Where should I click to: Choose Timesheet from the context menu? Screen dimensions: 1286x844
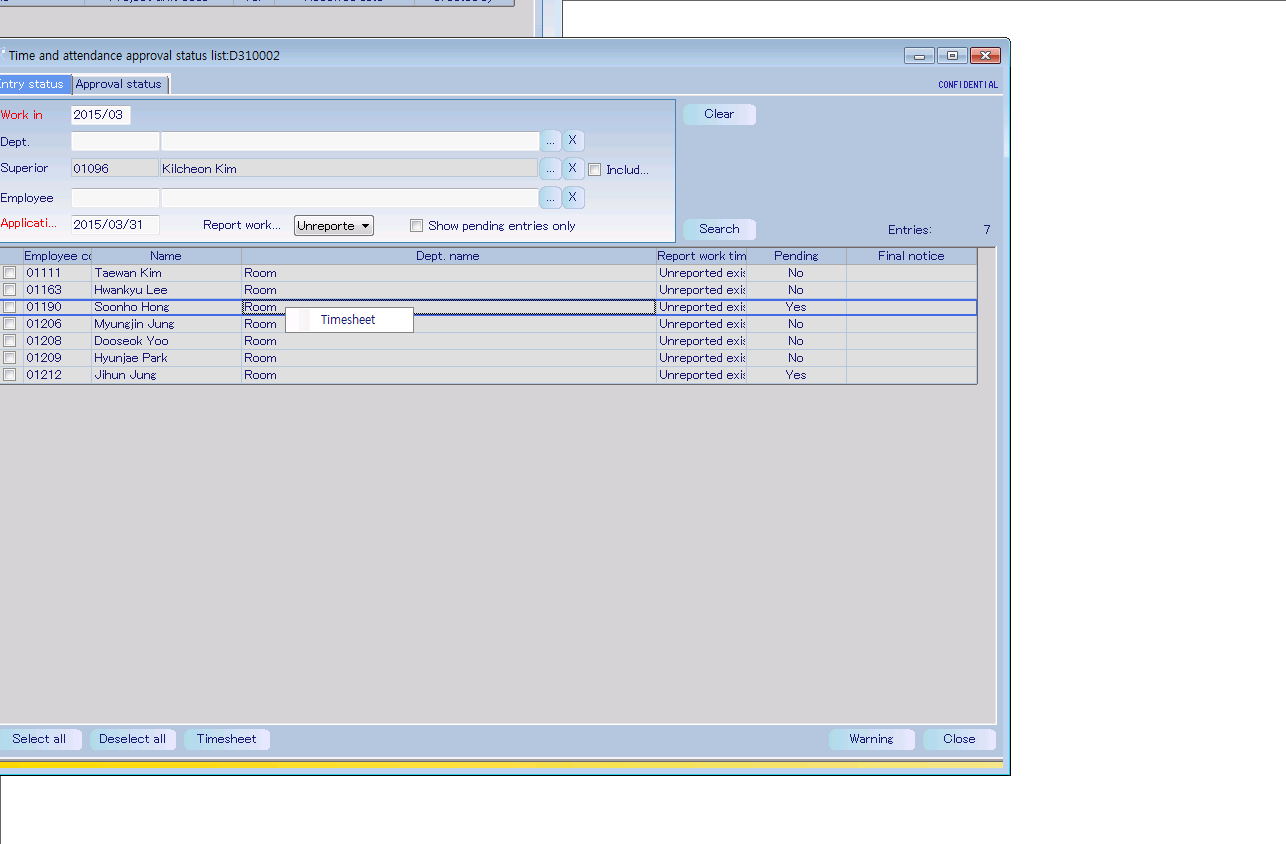(348, 320)
